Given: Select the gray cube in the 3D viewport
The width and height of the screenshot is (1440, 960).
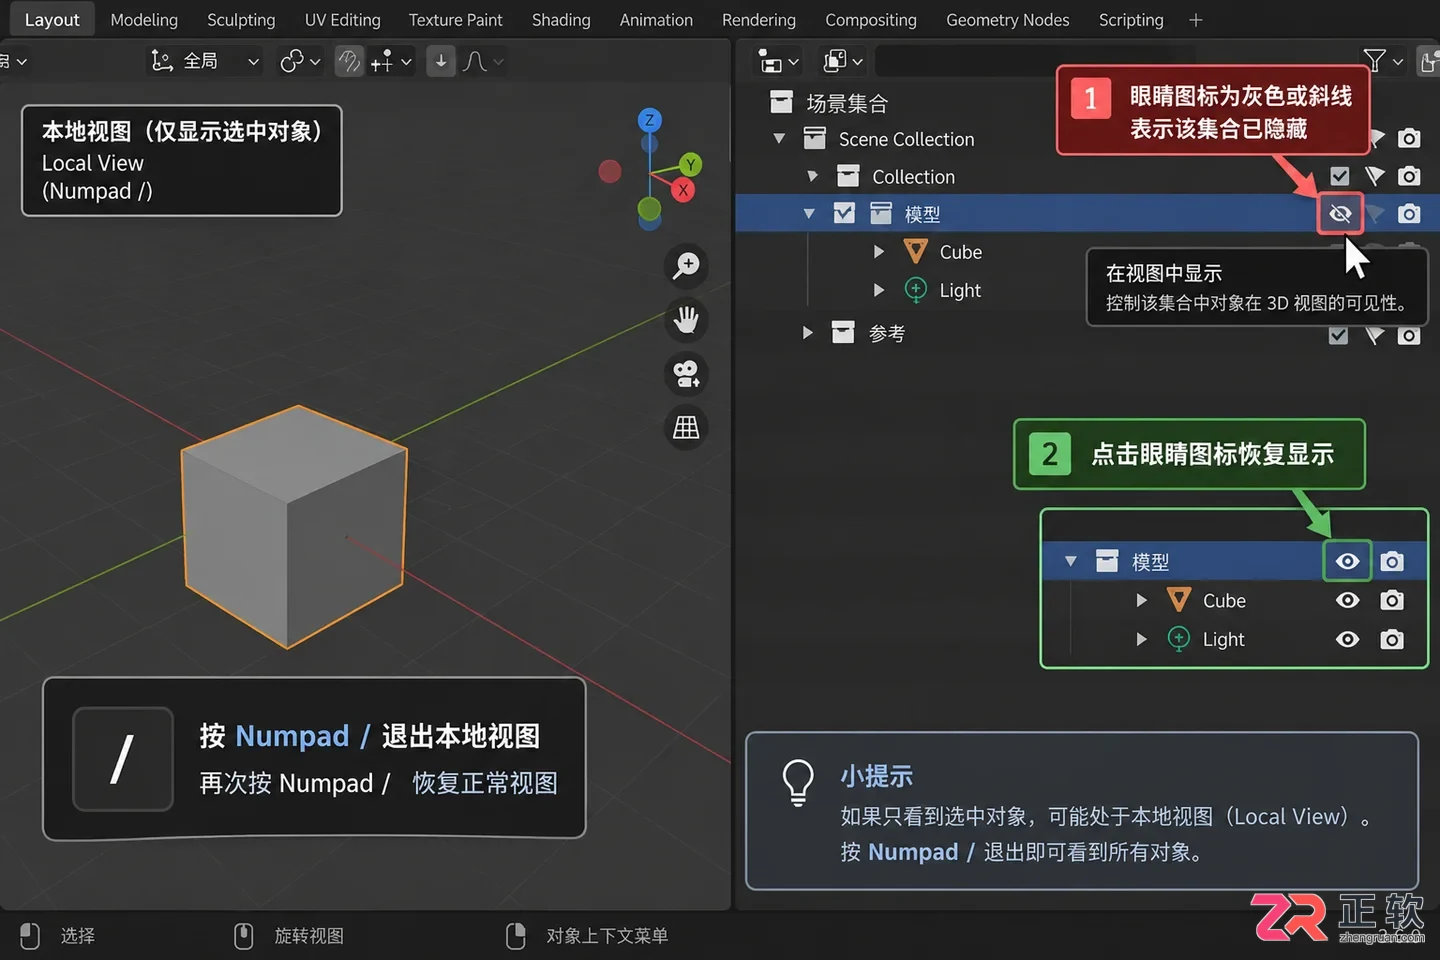Looking at the screenshot, I should 294,527.
